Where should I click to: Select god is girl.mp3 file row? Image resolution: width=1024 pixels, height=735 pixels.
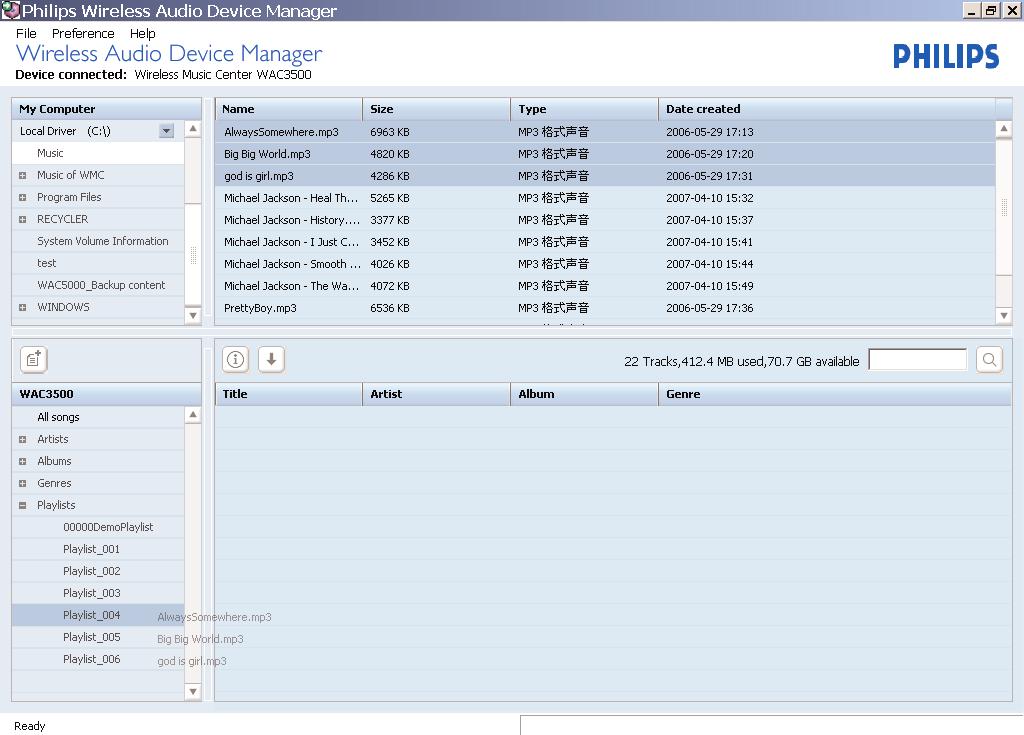(x=605, y=176)
